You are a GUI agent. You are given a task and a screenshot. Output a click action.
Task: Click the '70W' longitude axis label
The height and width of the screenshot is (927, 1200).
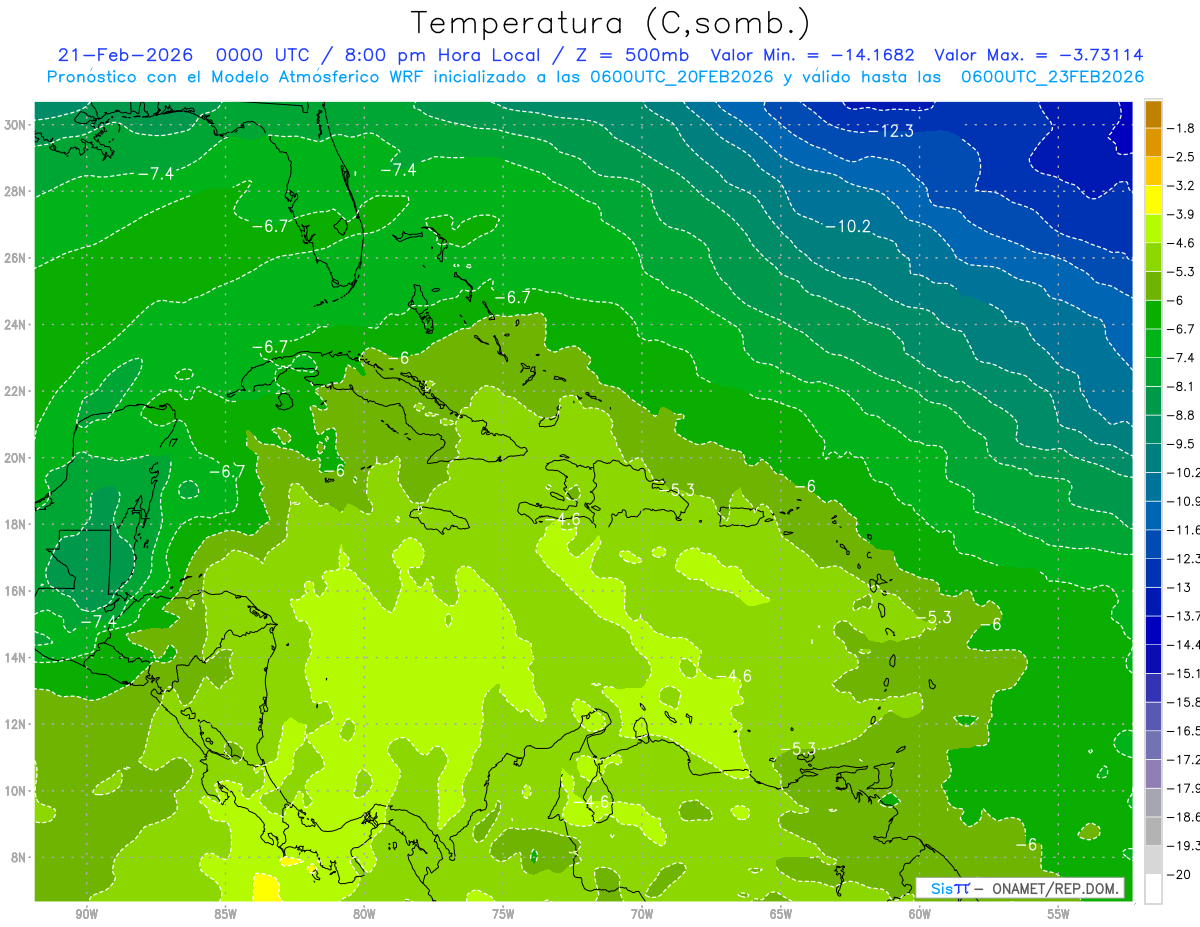(x=642, y=915)
